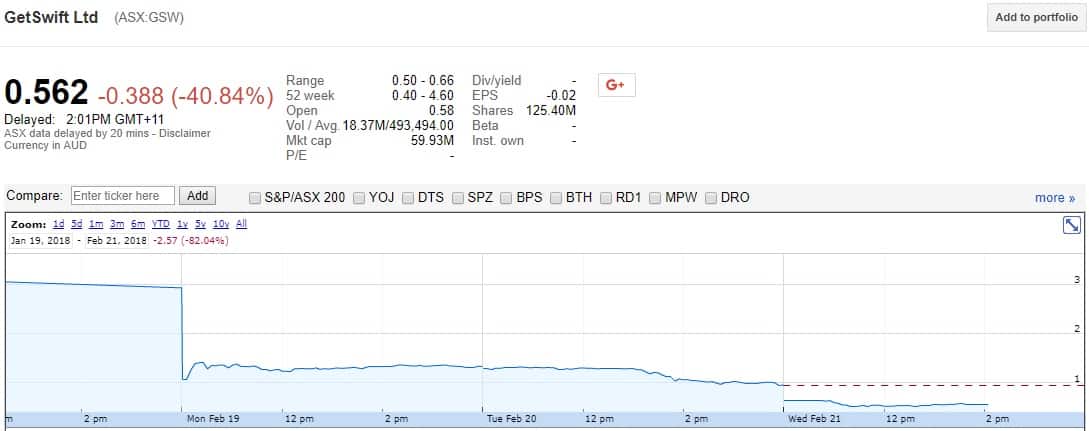Click the Google+ share icon

[x=616, y=85]
